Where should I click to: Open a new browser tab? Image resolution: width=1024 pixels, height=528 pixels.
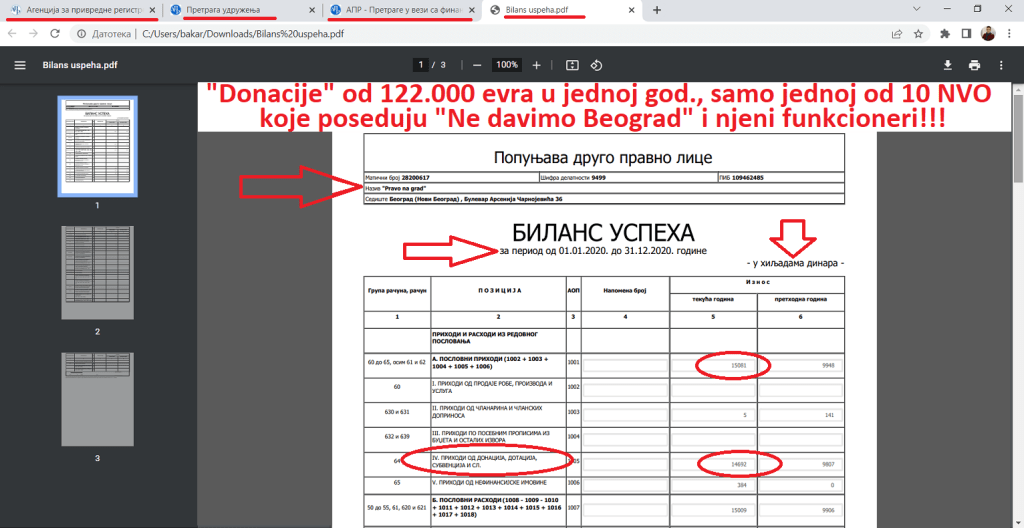tap(656, 10)
